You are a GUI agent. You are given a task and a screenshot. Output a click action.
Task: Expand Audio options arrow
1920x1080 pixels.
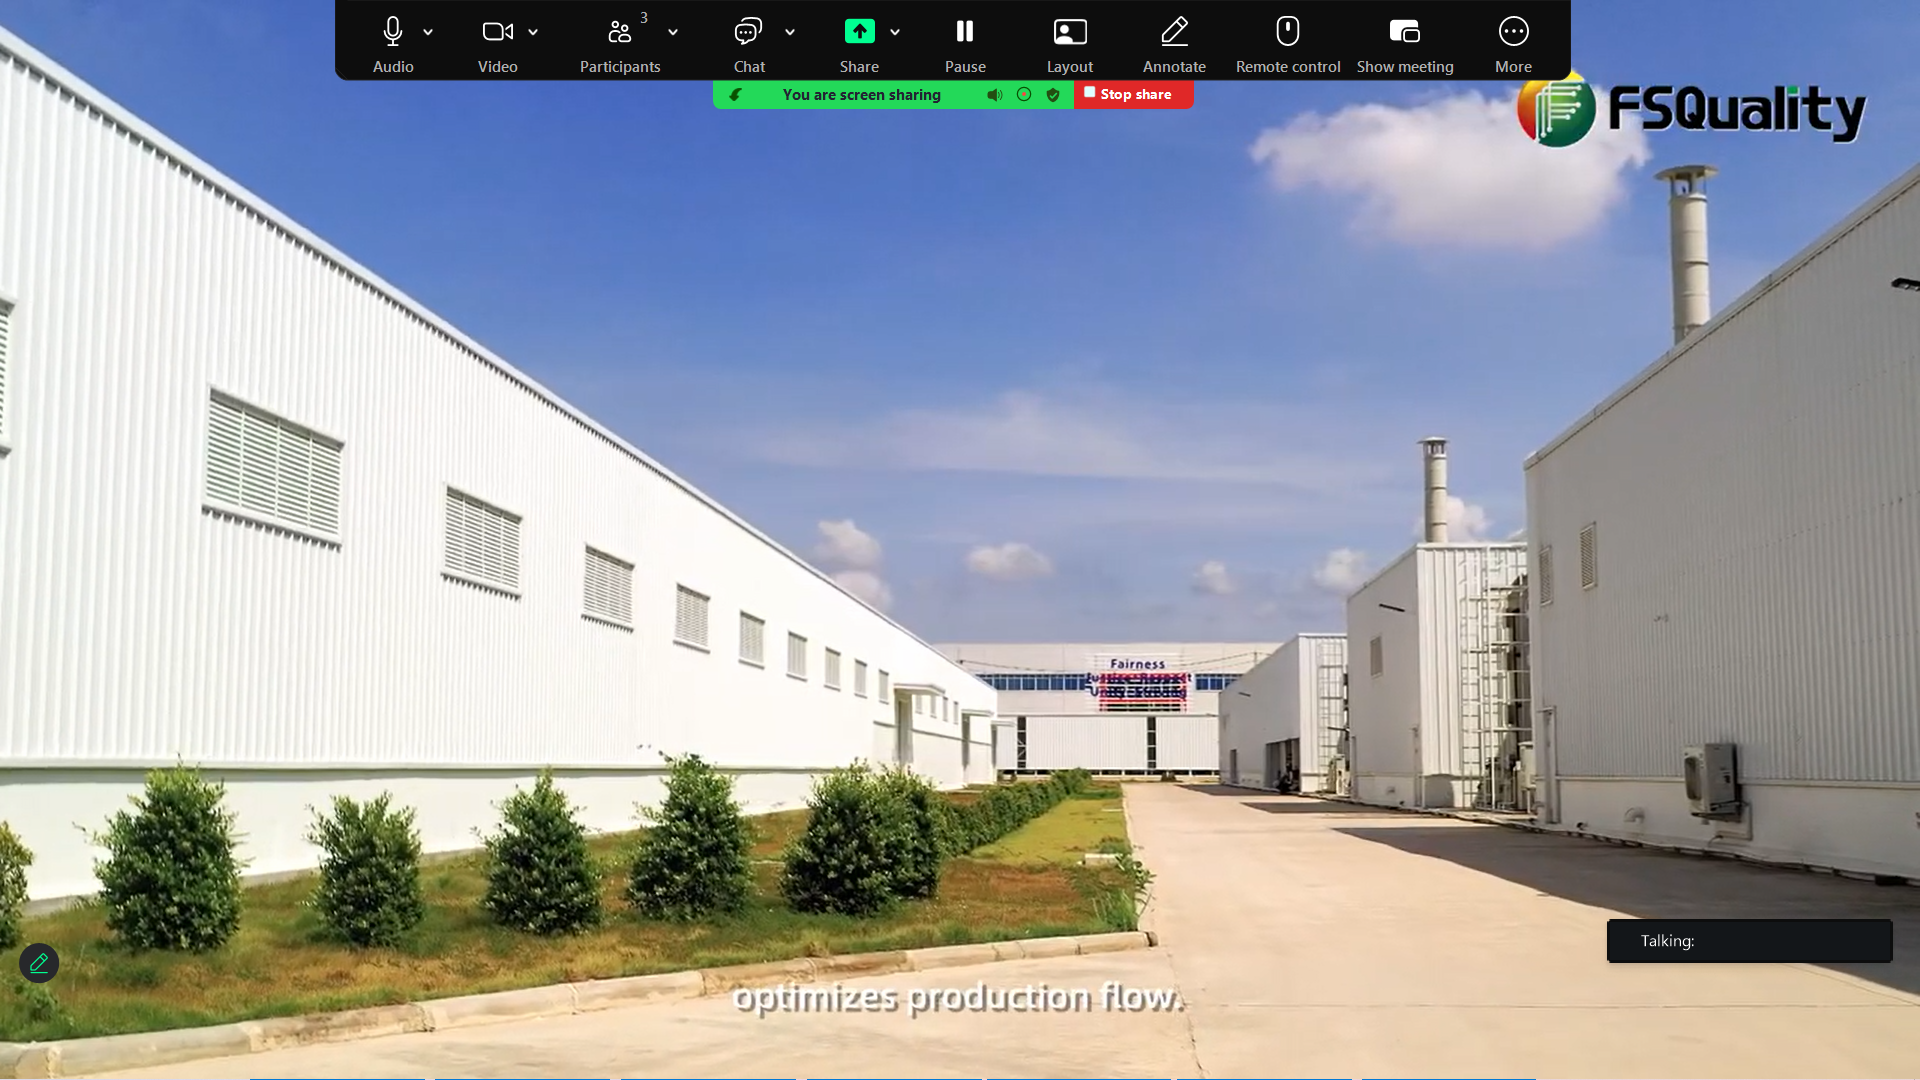[428, 32]
